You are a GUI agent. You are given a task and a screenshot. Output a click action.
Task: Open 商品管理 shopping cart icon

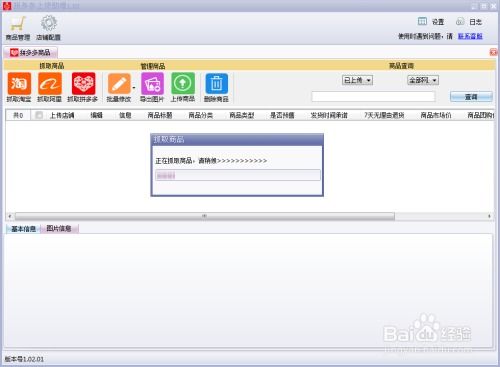tap(18, 24)
